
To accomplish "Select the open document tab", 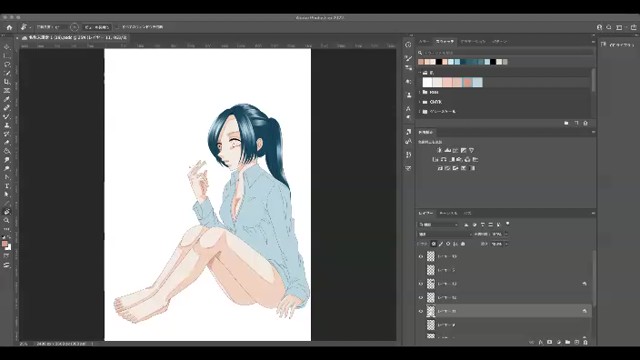I will tap(76, 38).
